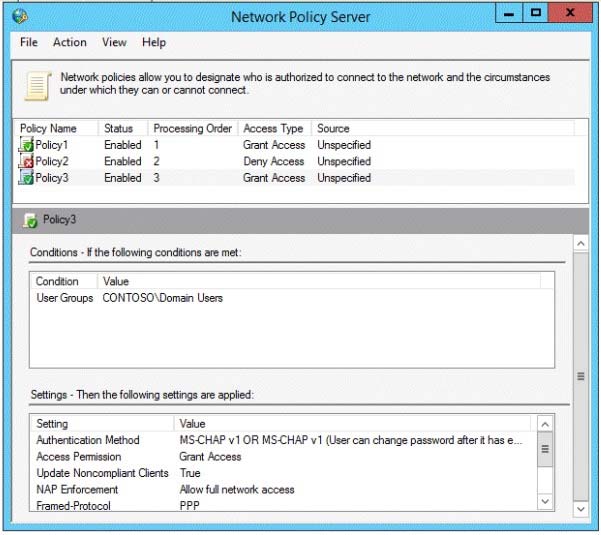Click the settings list scroll down arrow
The width and height of the screenshot is (601, 535).
pyautogui.click(x=545, y=501)
